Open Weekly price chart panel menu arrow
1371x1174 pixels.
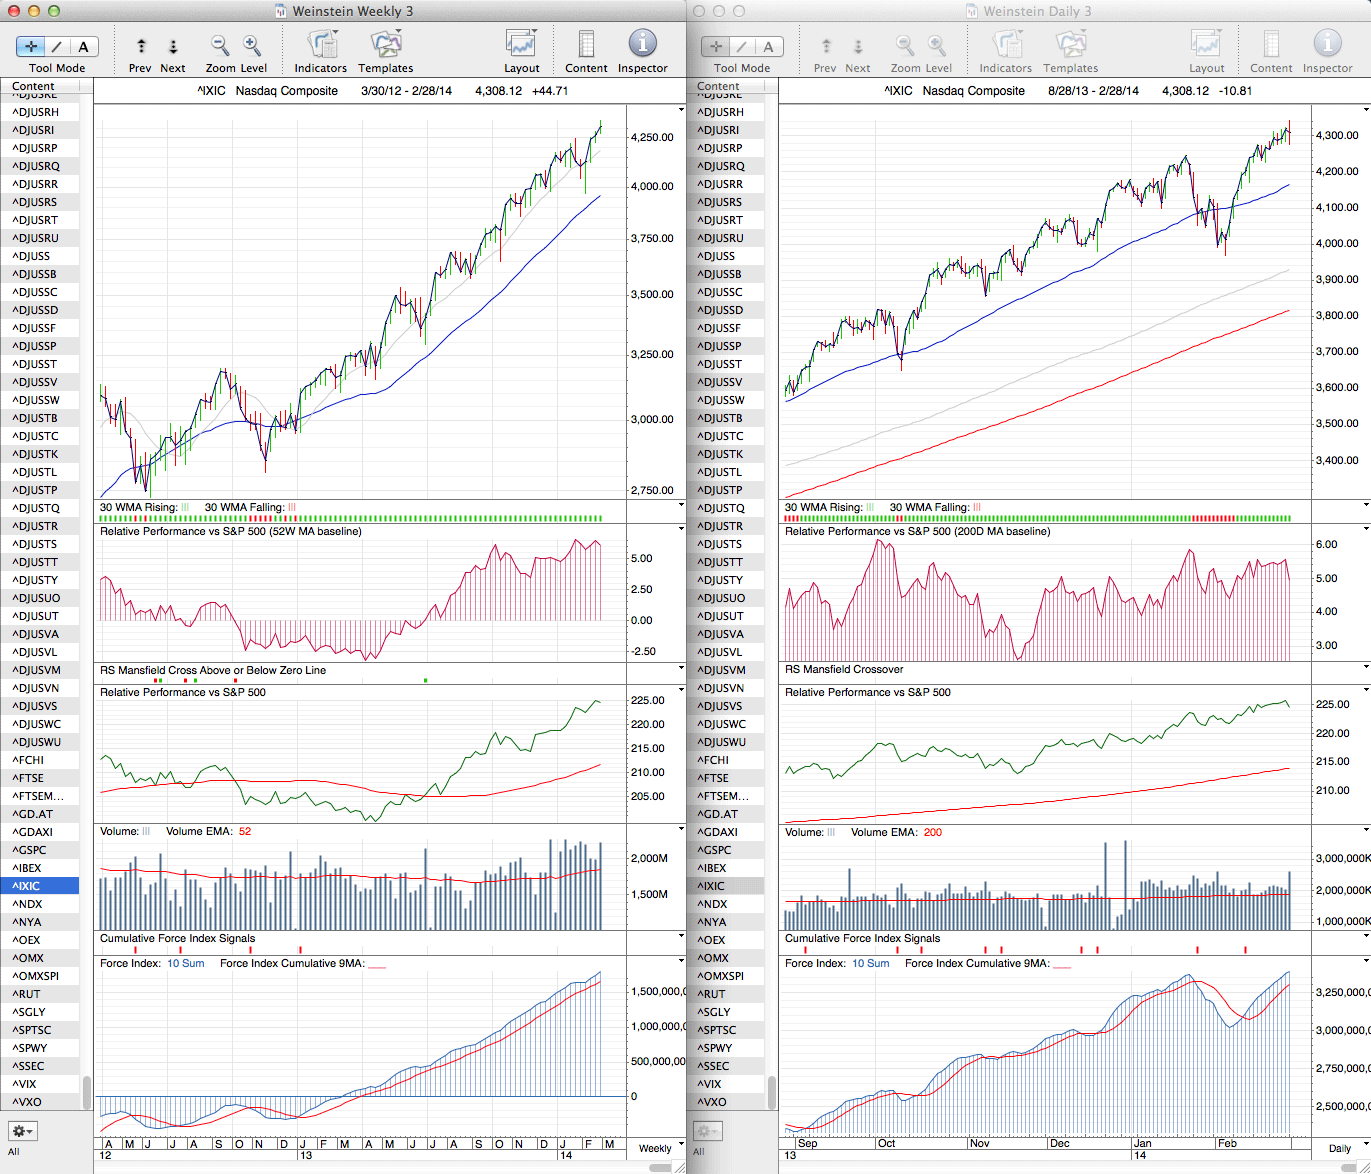point(681,109)
